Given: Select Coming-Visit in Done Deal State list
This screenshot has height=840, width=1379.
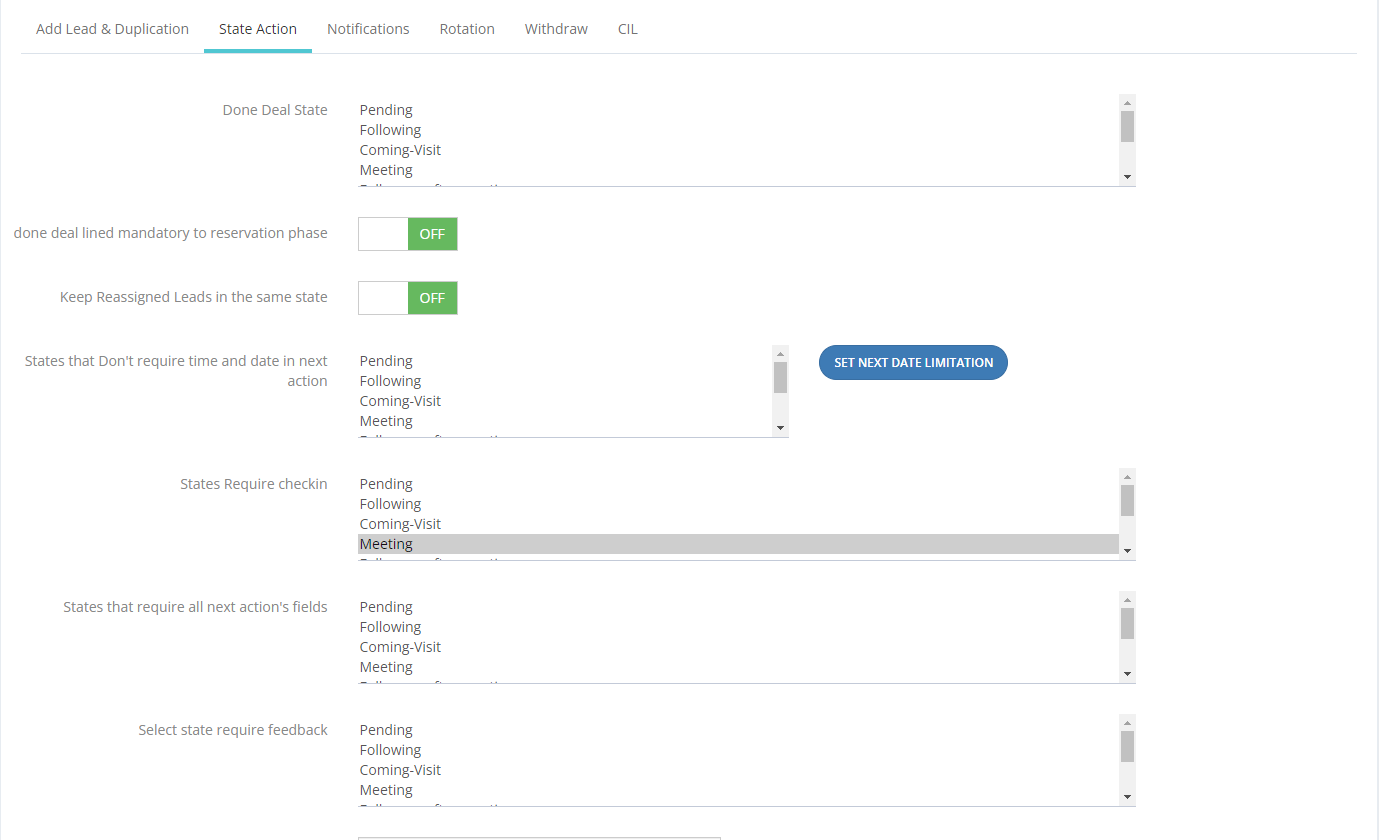Looking at the screenshot, I should pyautogui.click(x=738, y=150).
